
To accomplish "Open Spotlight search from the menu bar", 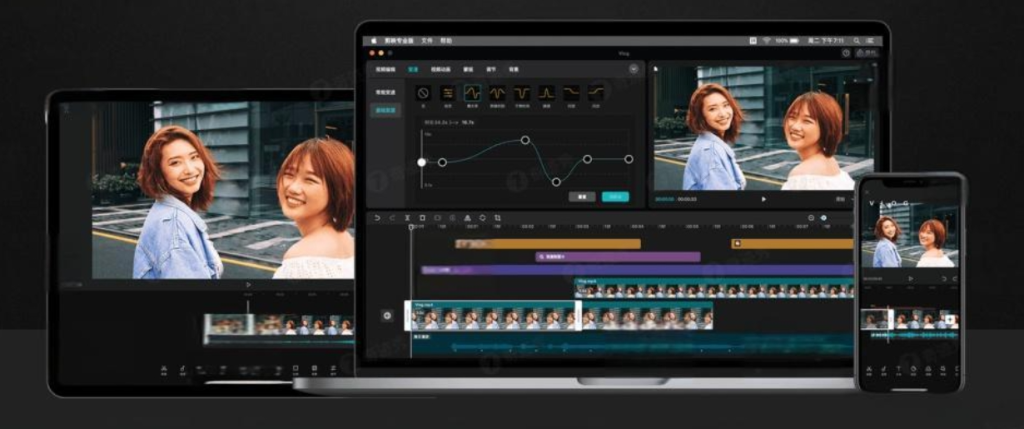I will [856, 40].
